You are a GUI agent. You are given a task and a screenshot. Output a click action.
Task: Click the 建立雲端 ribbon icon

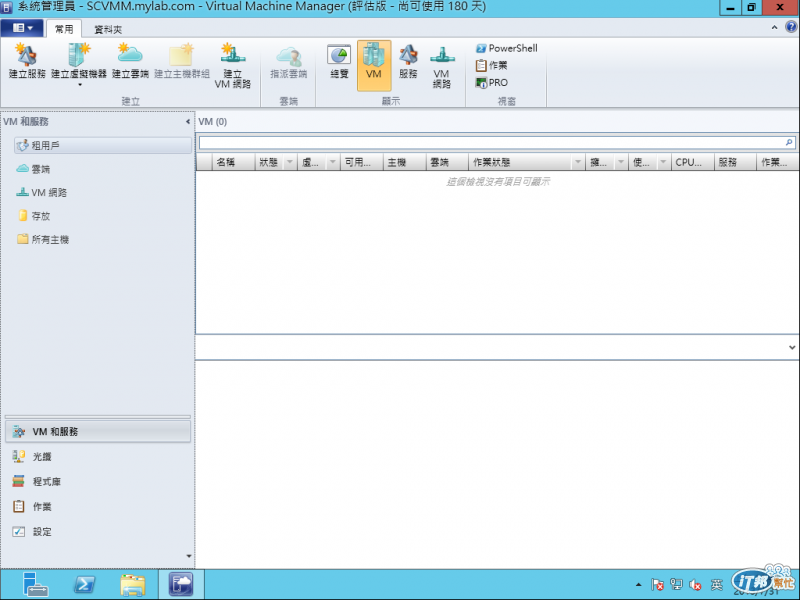pos(130,61)
